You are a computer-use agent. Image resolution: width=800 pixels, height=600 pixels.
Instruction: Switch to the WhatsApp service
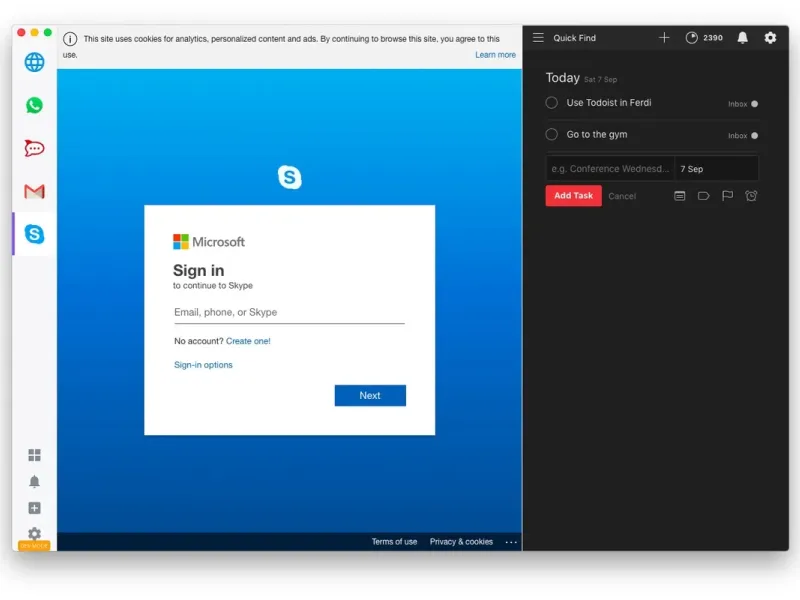34,106
